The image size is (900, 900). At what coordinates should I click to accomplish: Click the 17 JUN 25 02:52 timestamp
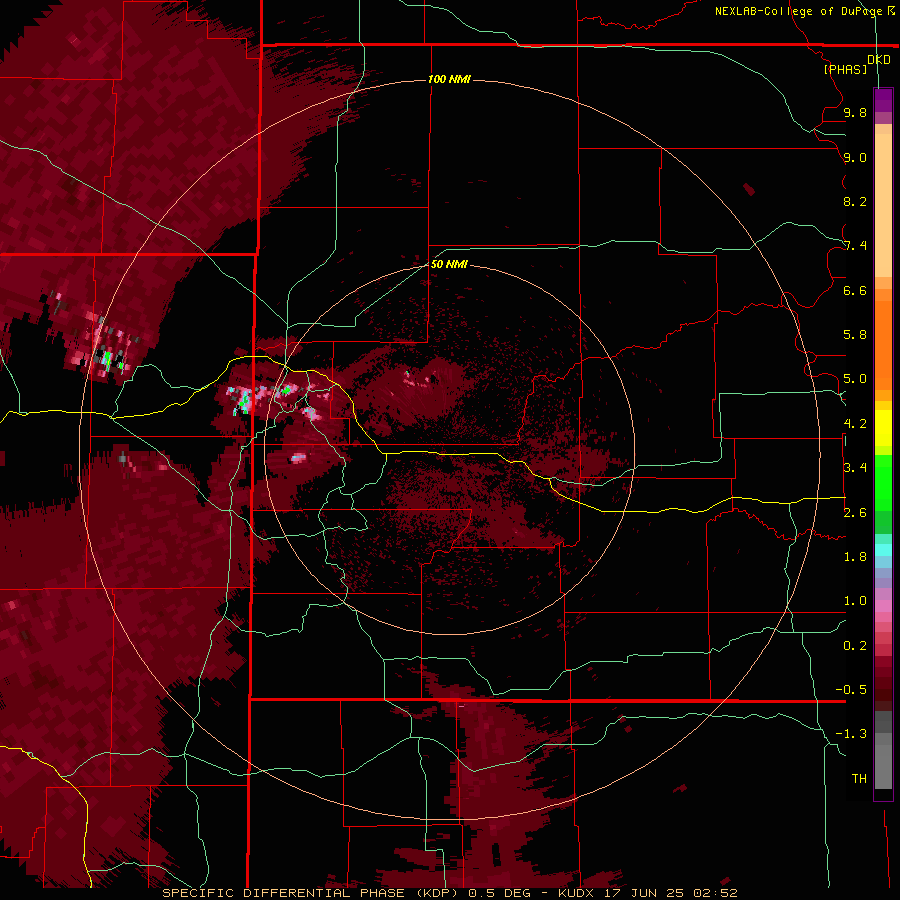(671, 893)
